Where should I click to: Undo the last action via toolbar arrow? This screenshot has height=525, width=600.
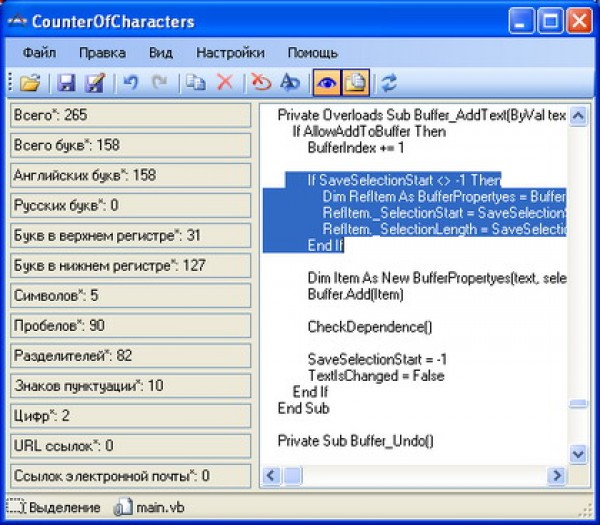click(x=130, y=82)
